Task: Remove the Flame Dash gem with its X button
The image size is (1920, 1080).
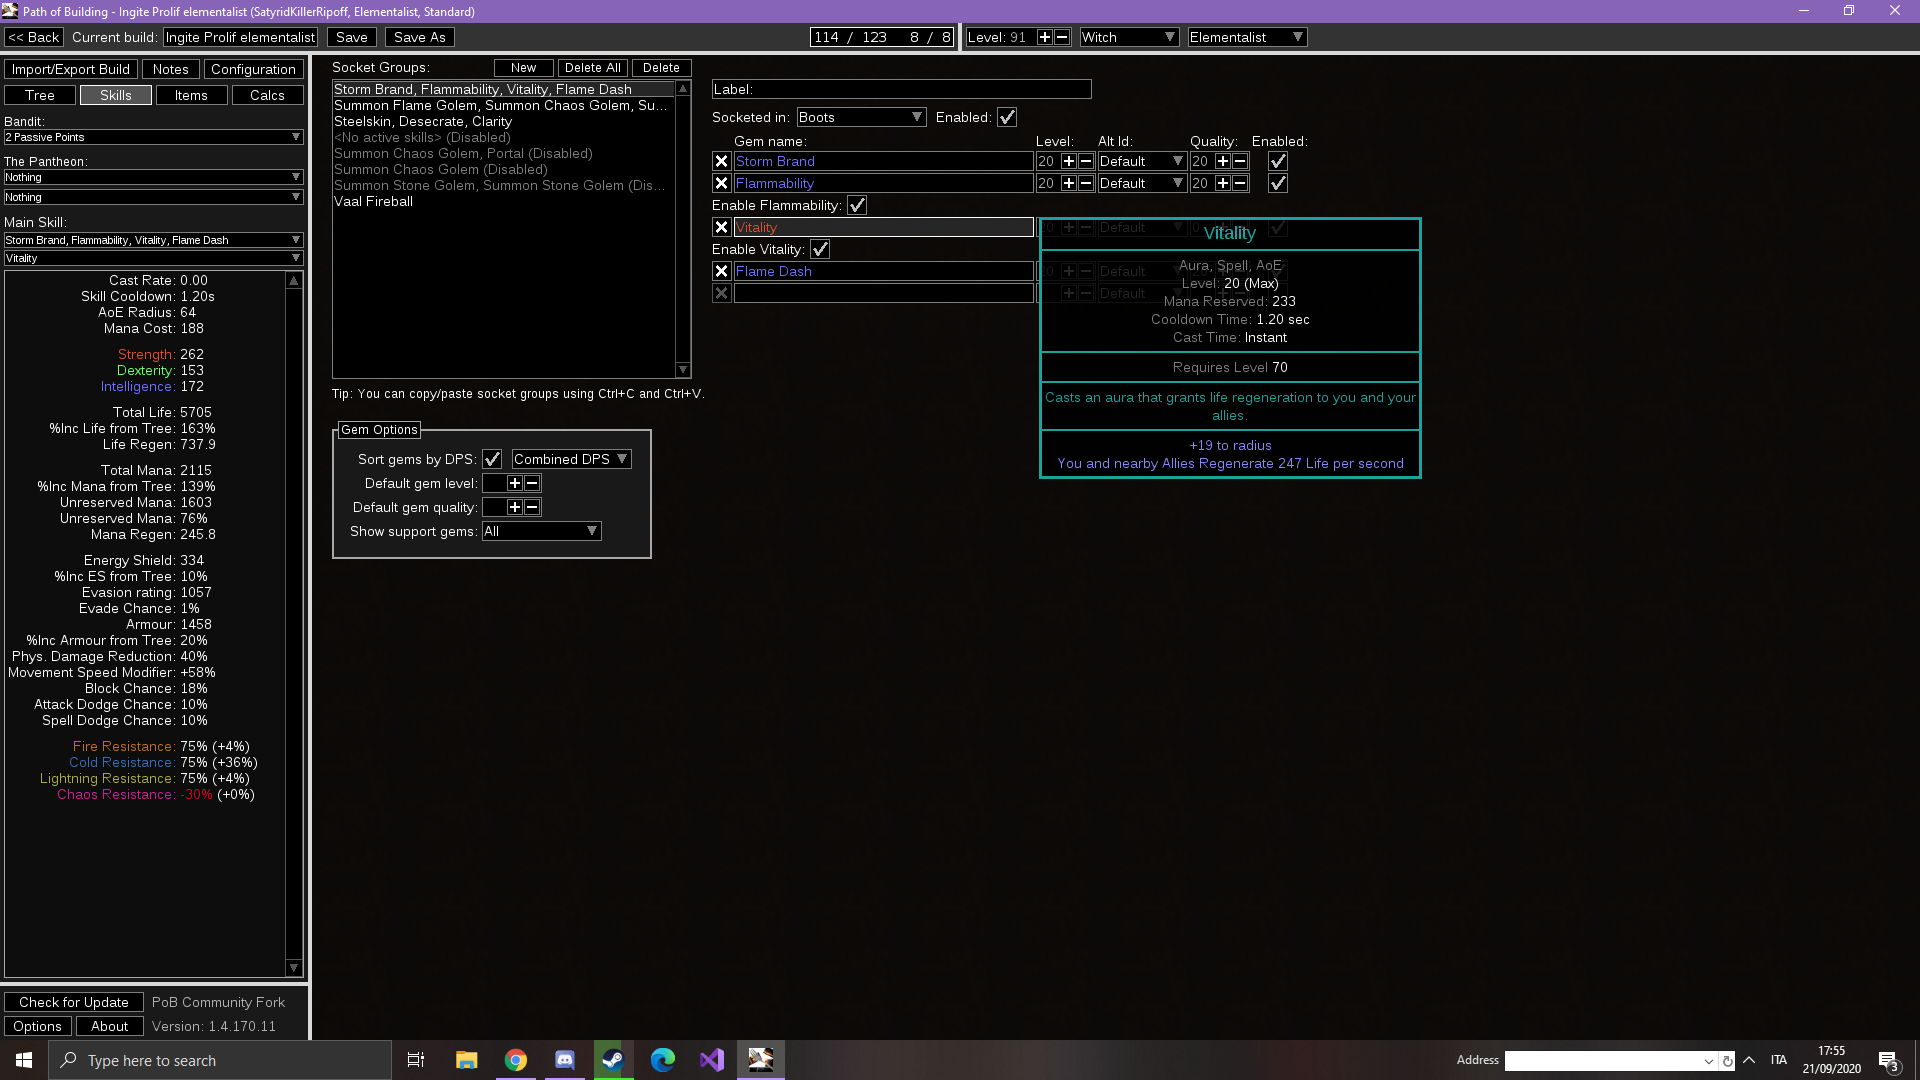Action: point(721,271)
